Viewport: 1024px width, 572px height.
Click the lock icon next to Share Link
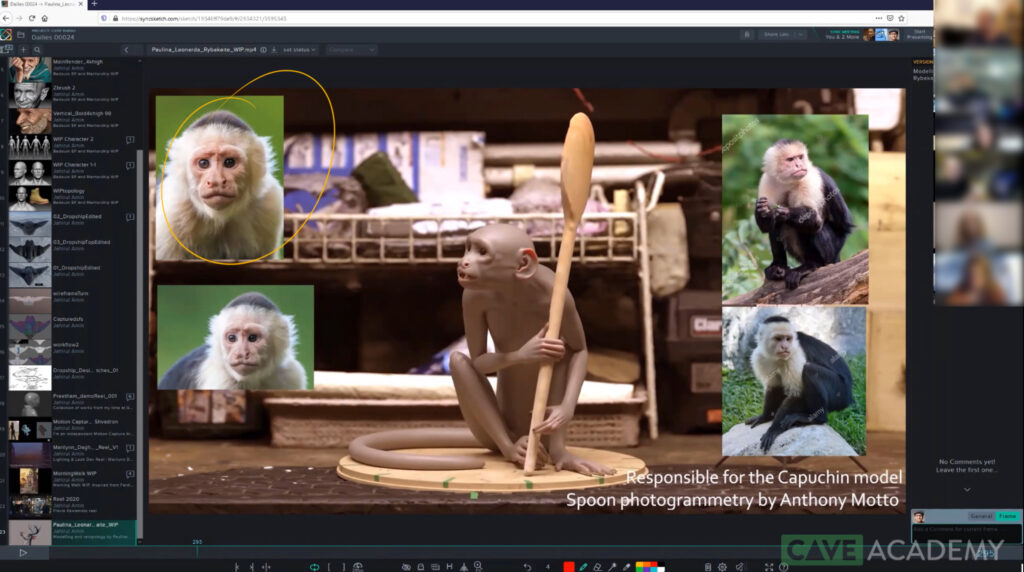[x=747, y=35]
